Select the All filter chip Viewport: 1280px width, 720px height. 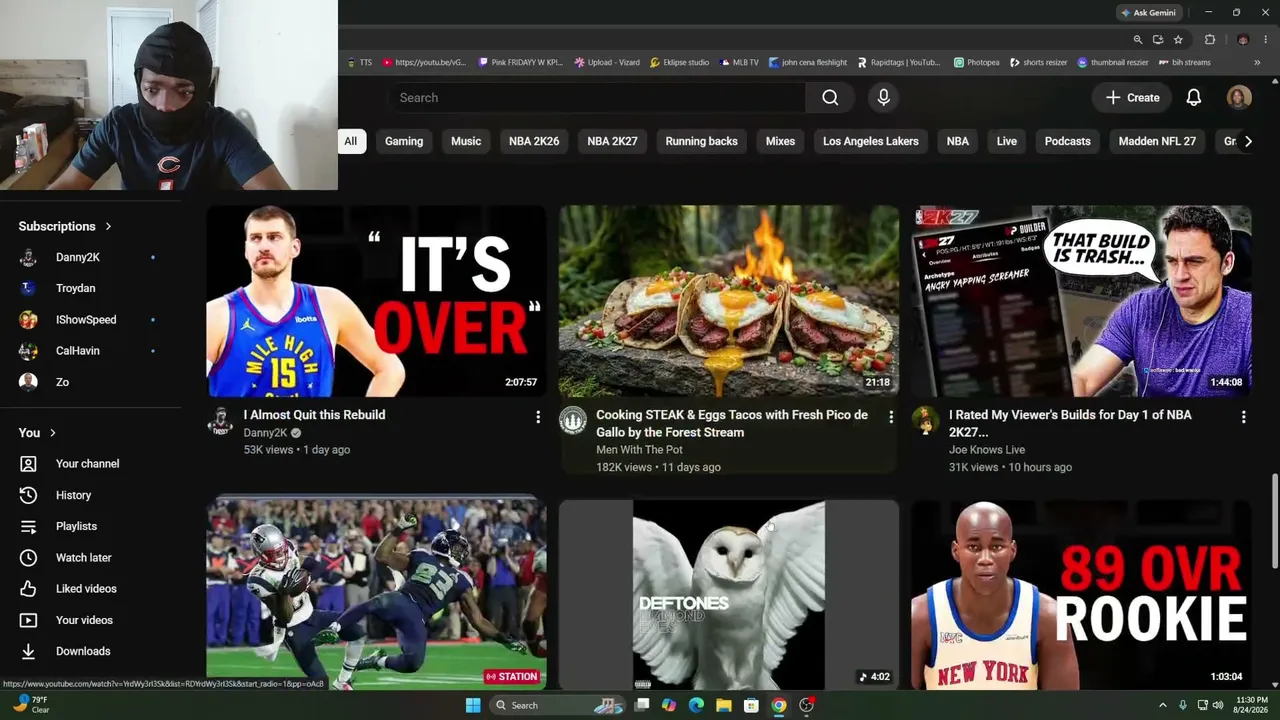tap(351, 141)
